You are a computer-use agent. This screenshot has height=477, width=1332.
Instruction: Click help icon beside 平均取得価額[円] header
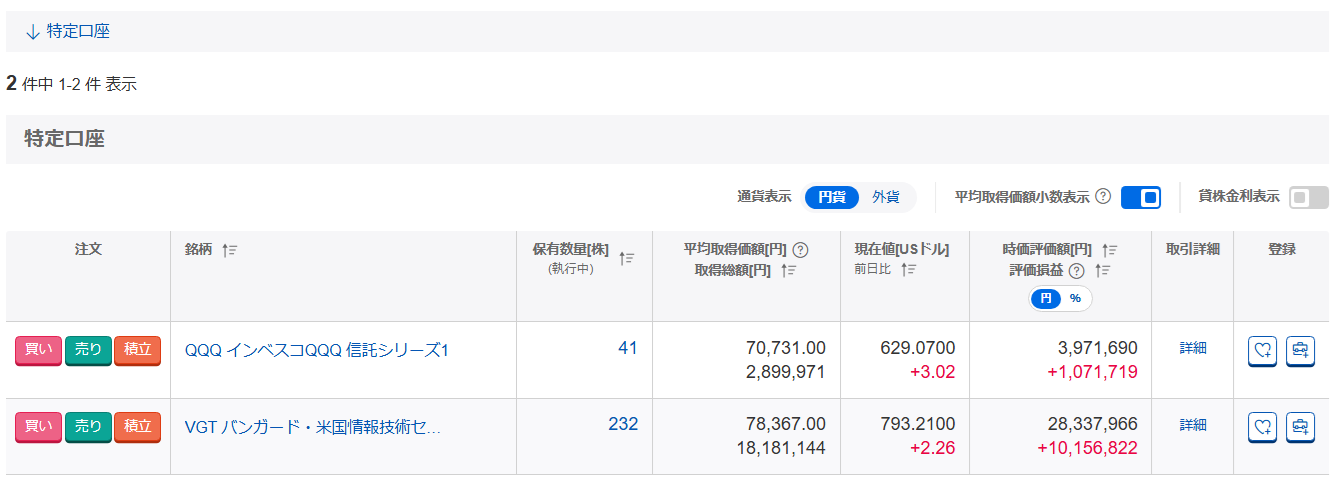800,250
